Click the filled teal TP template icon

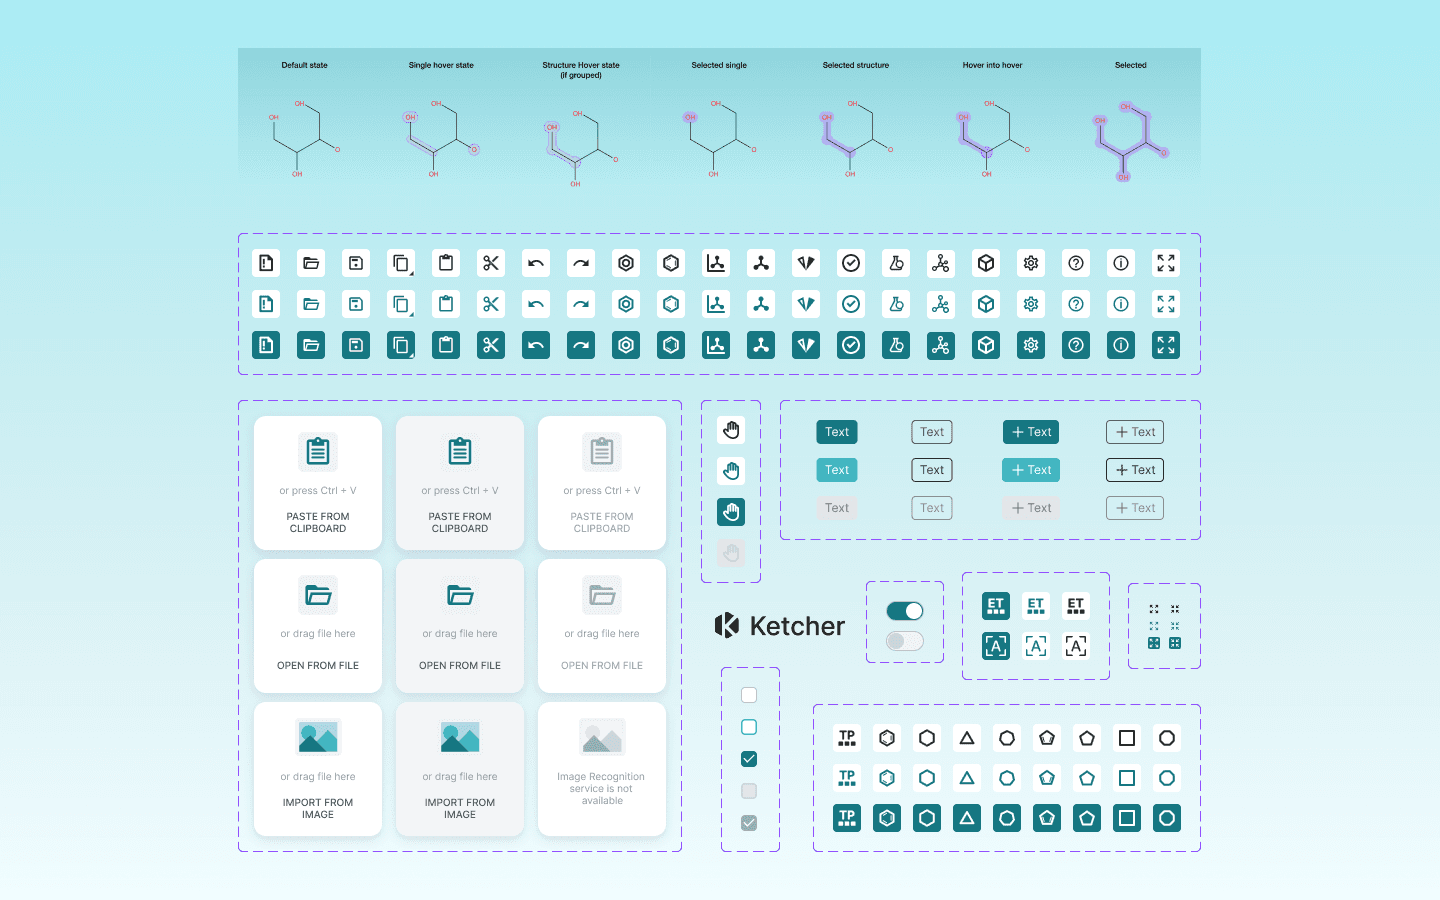847,818
